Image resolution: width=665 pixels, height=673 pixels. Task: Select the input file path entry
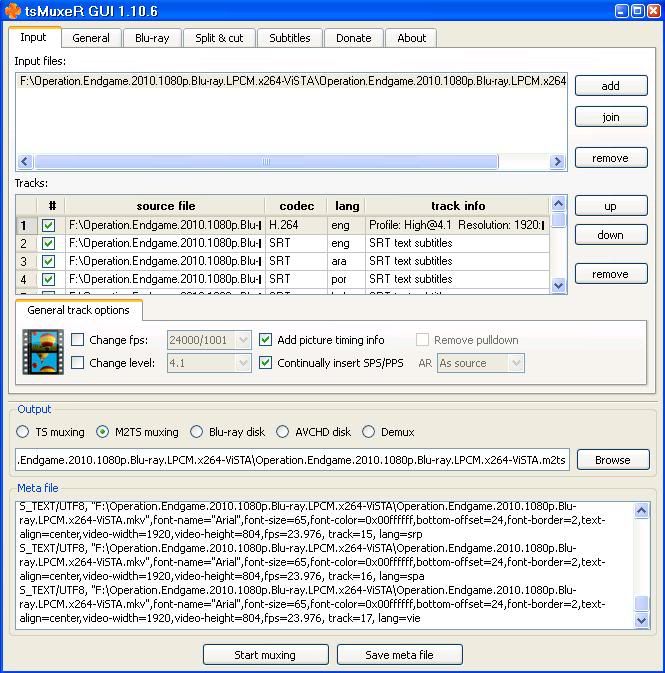click(292, 81)
